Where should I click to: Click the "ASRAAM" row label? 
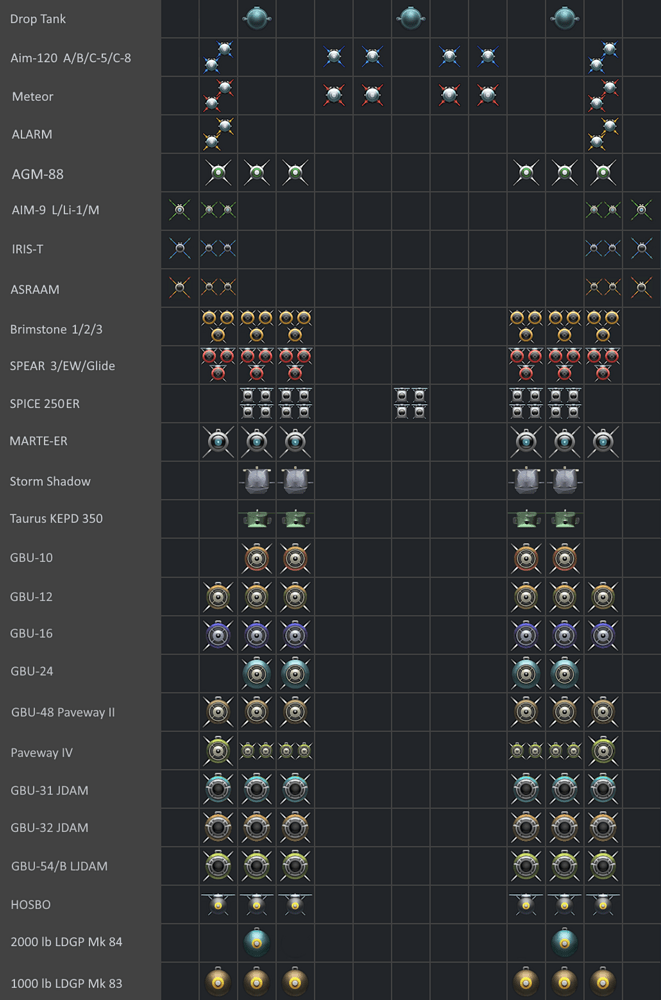(x=35, y=290)
